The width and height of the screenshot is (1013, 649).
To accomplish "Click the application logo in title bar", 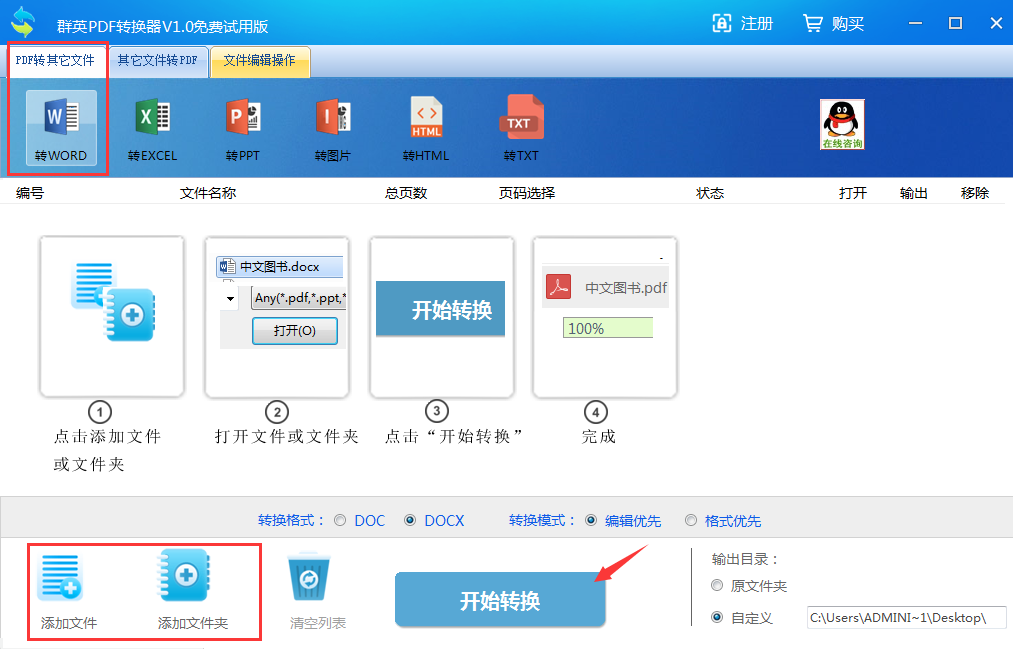I will 23,22.
